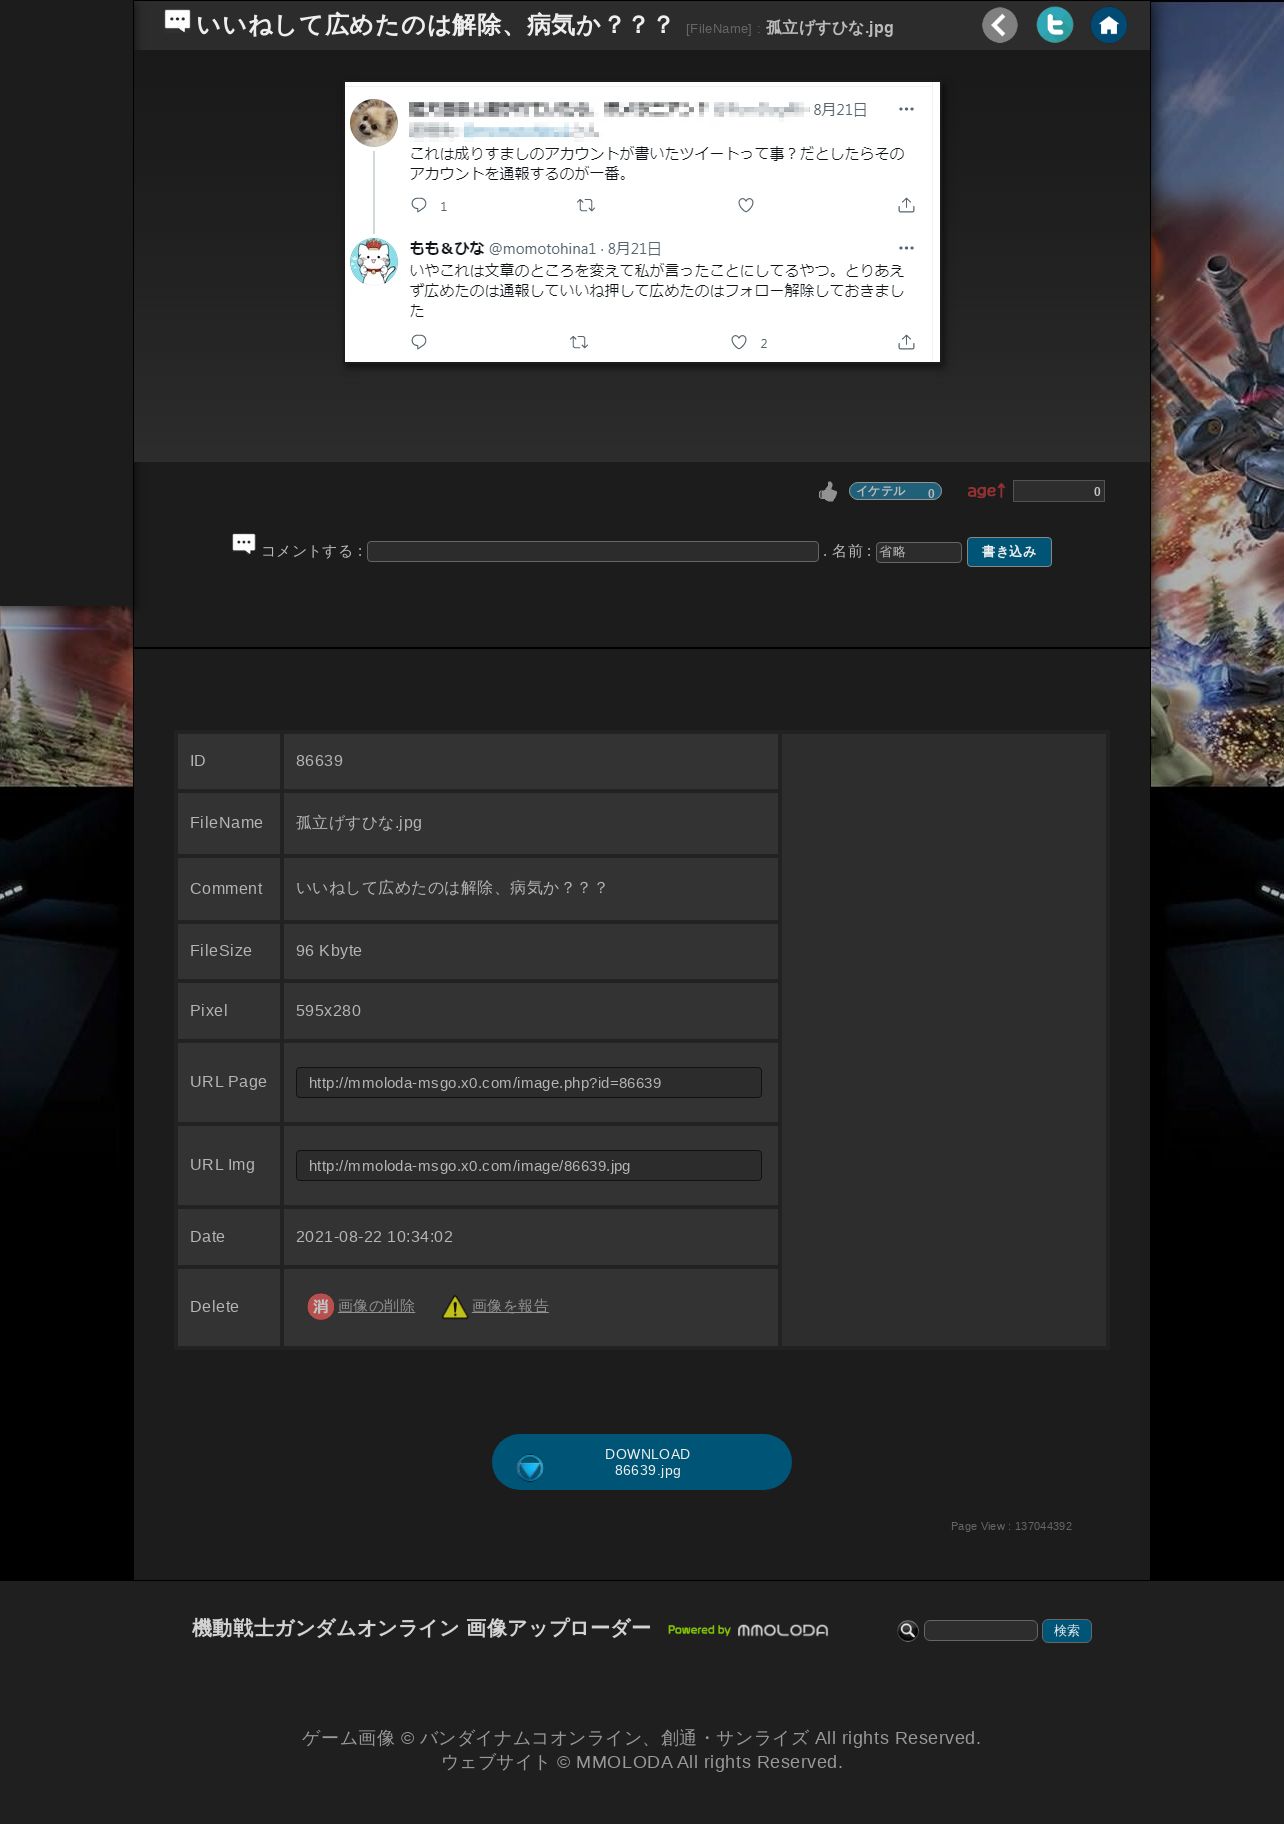This screenshot has width=1284, height=1824.
Task: Select the URL Page address field
Action: point(529,1083)
